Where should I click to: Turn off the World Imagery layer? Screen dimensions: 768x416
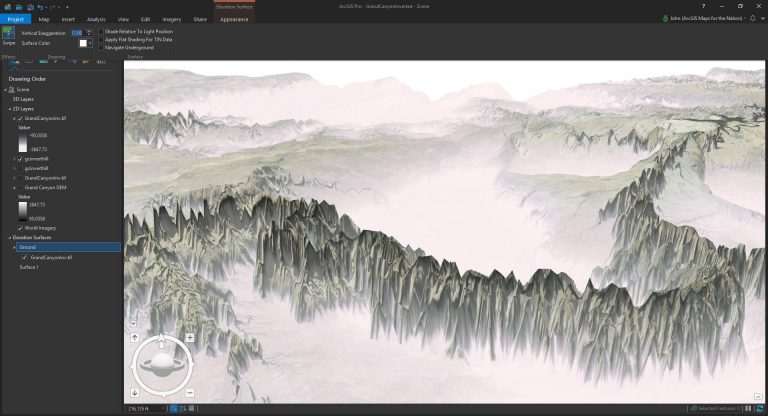point(20,228)
